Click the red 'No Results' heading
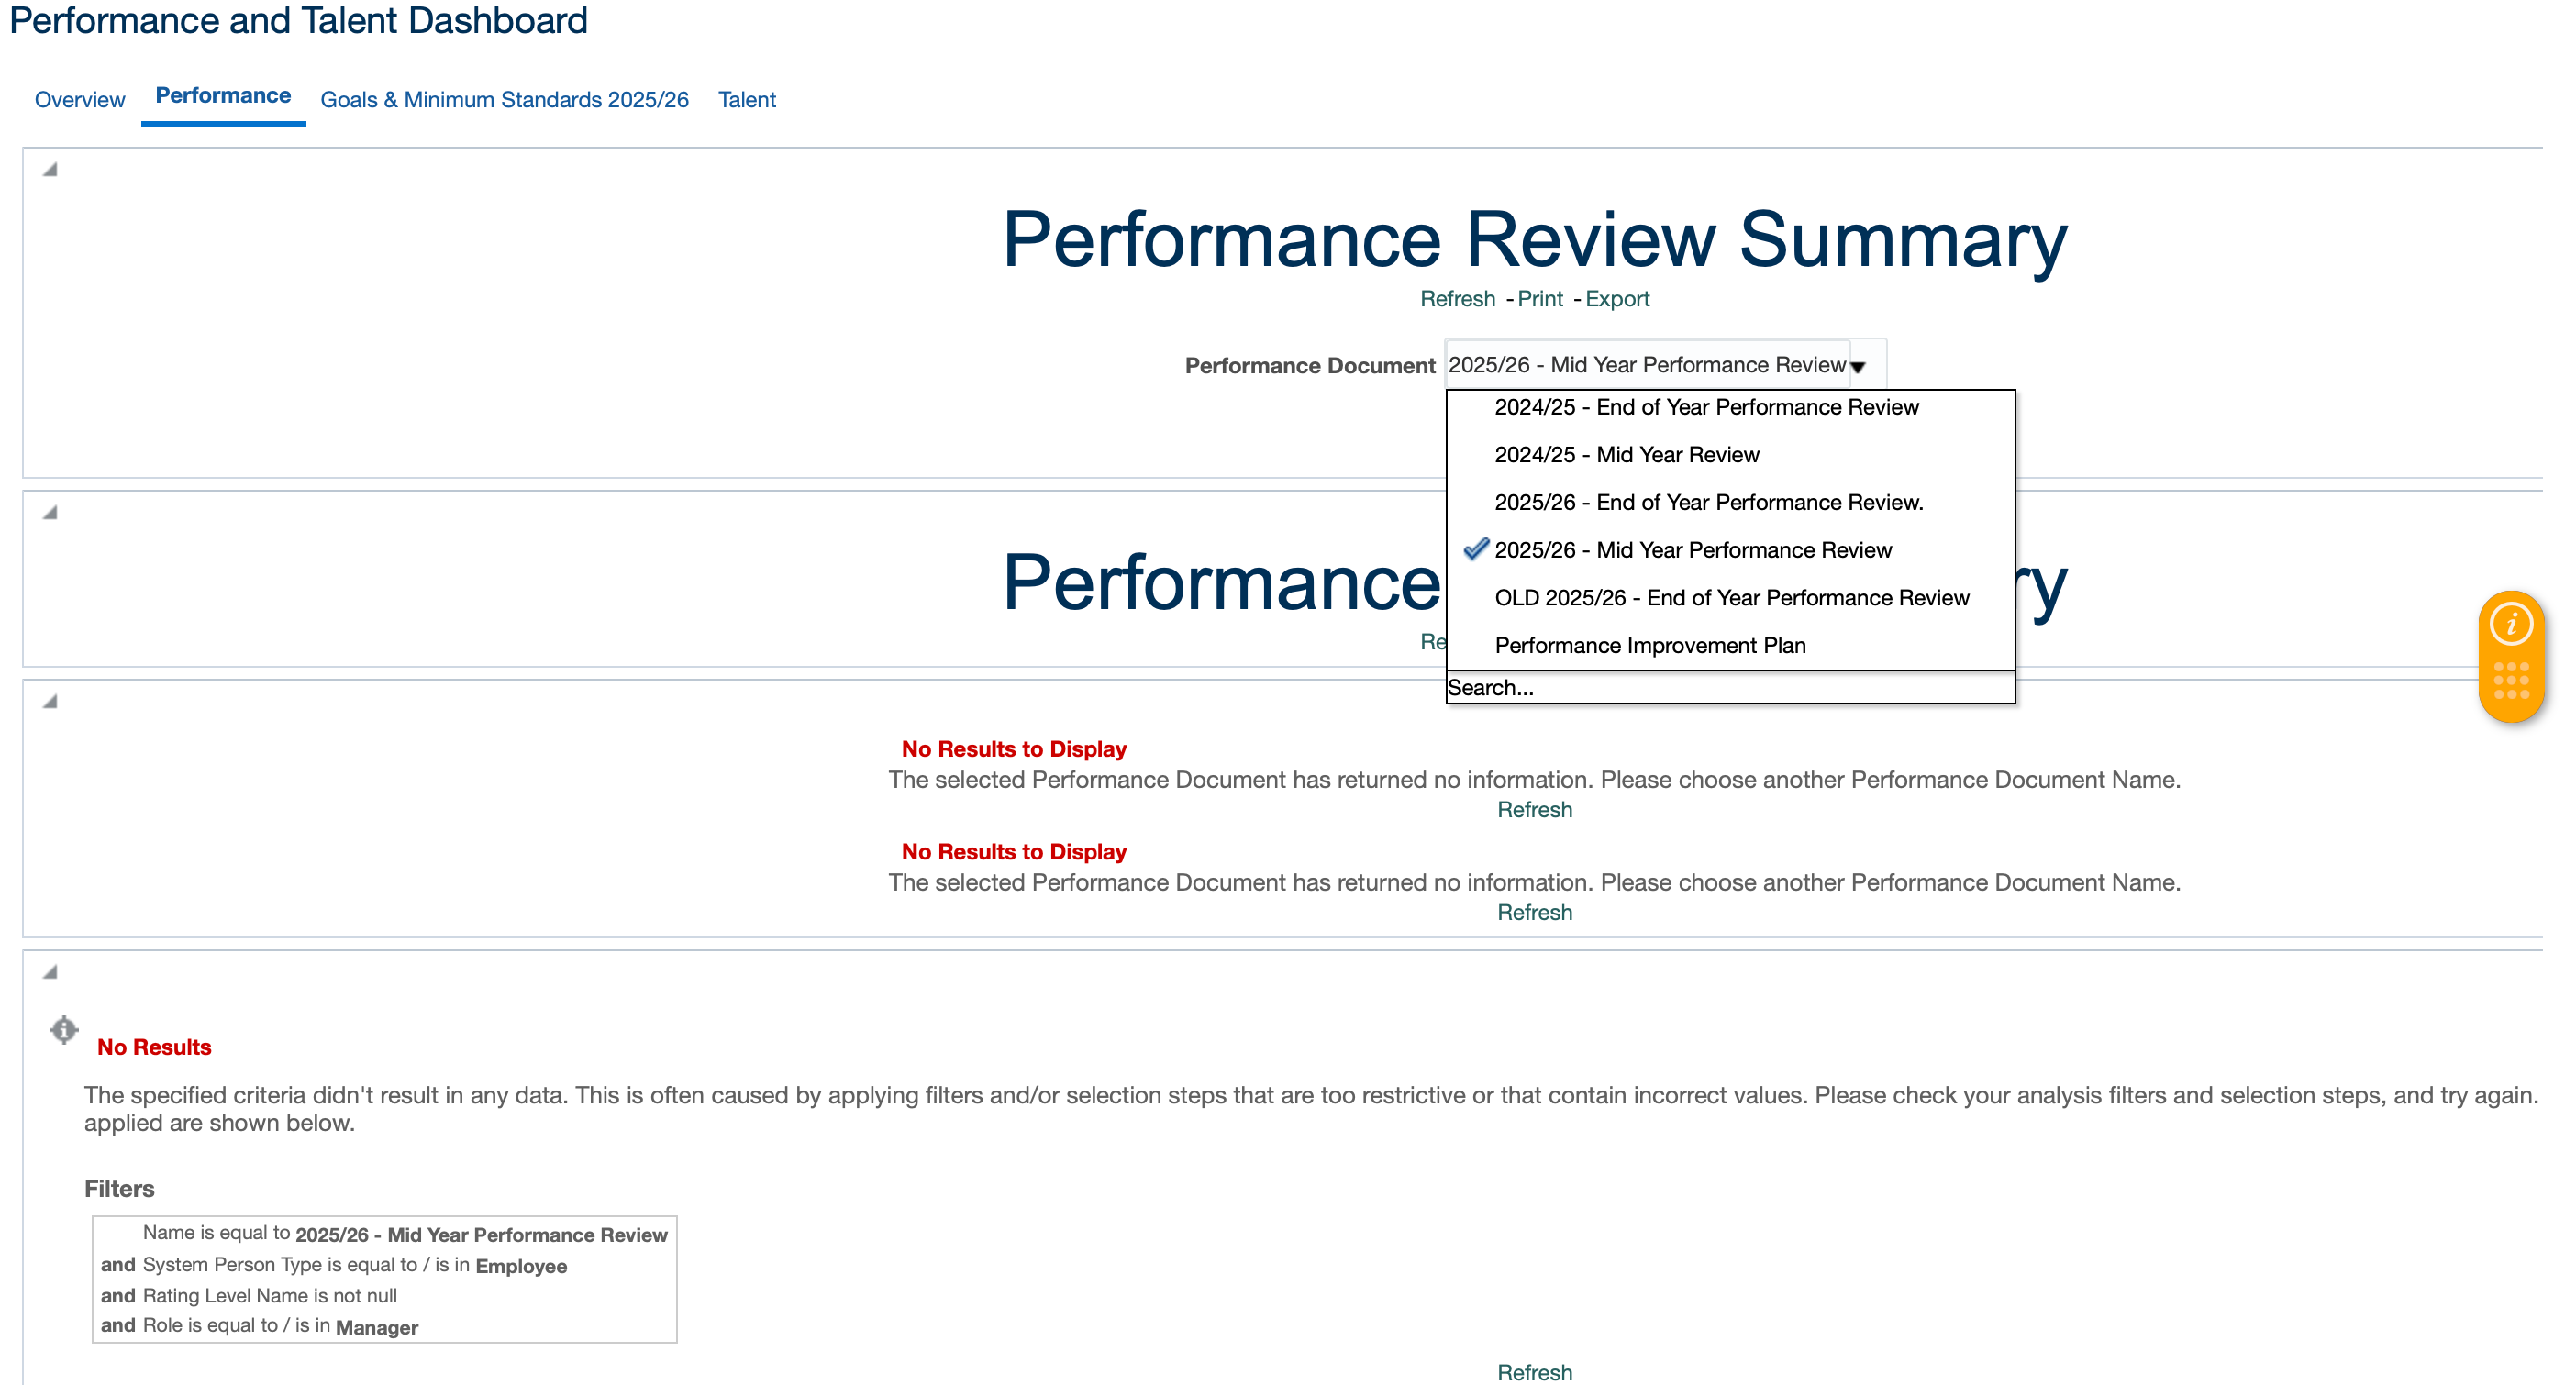Viewport: 2576px width, 1385px height. click(x=154, y=1047)
